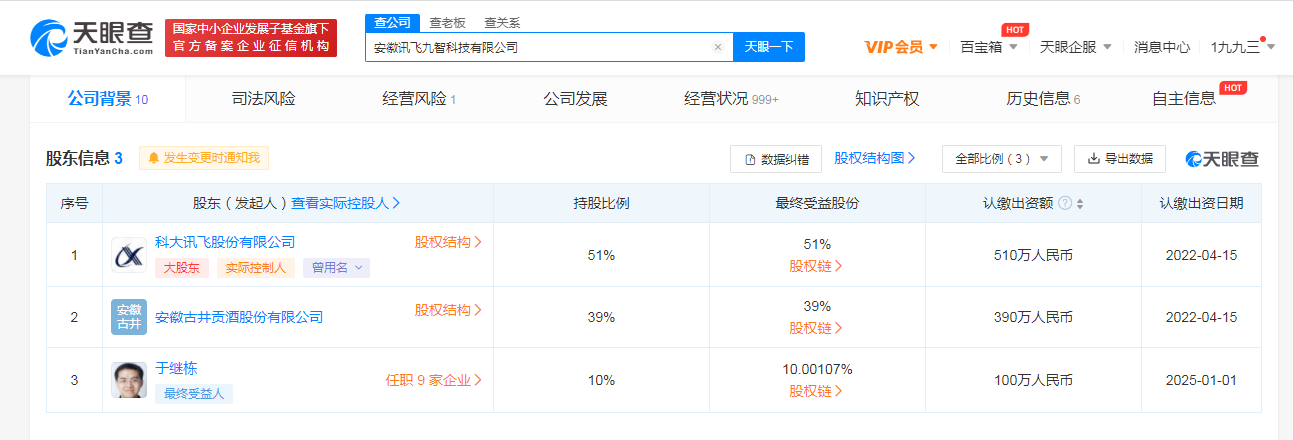Click 于继栋's portrait photo
This screenshot has width=1293, height=440.
(128, 380)
